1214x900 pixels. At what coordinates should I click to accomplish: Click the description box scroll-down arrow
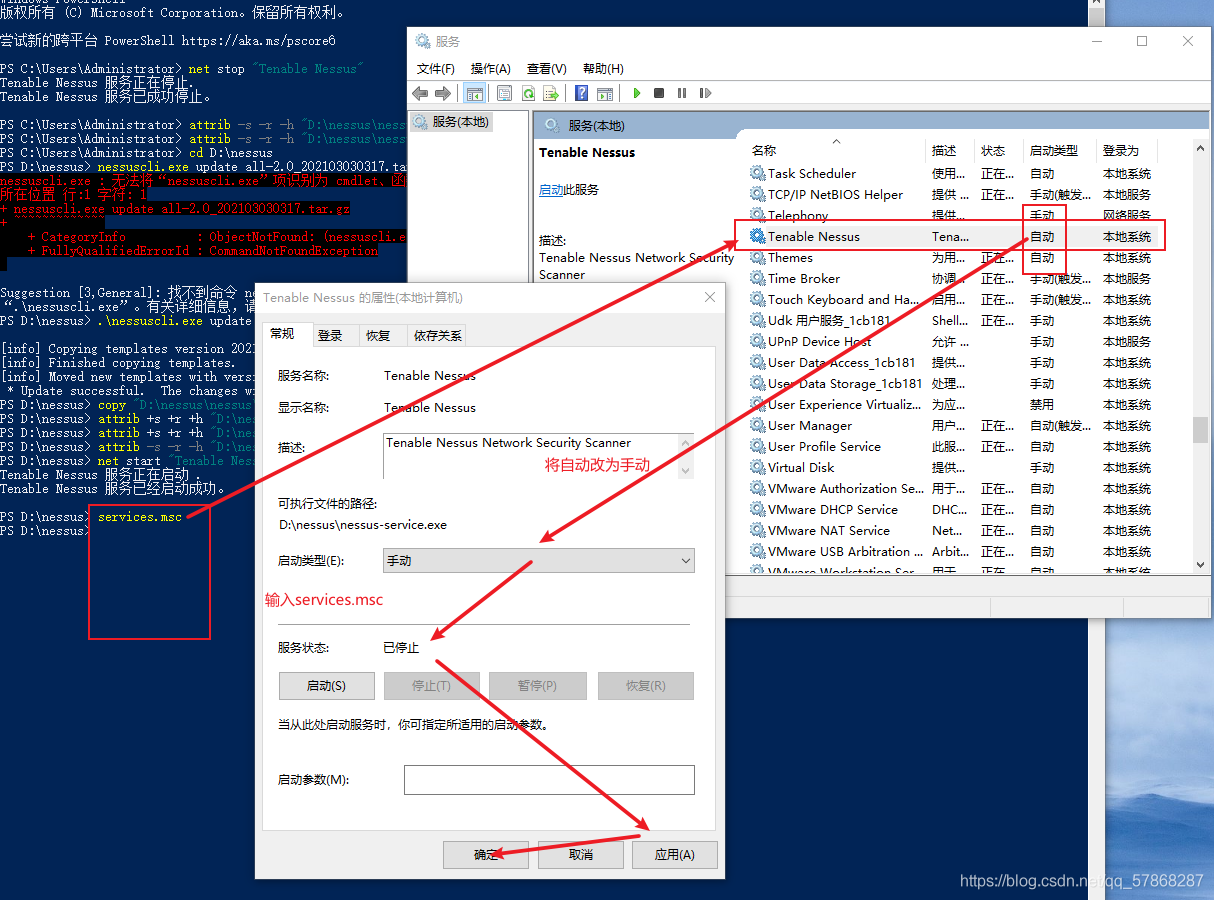tap(686, 469)
